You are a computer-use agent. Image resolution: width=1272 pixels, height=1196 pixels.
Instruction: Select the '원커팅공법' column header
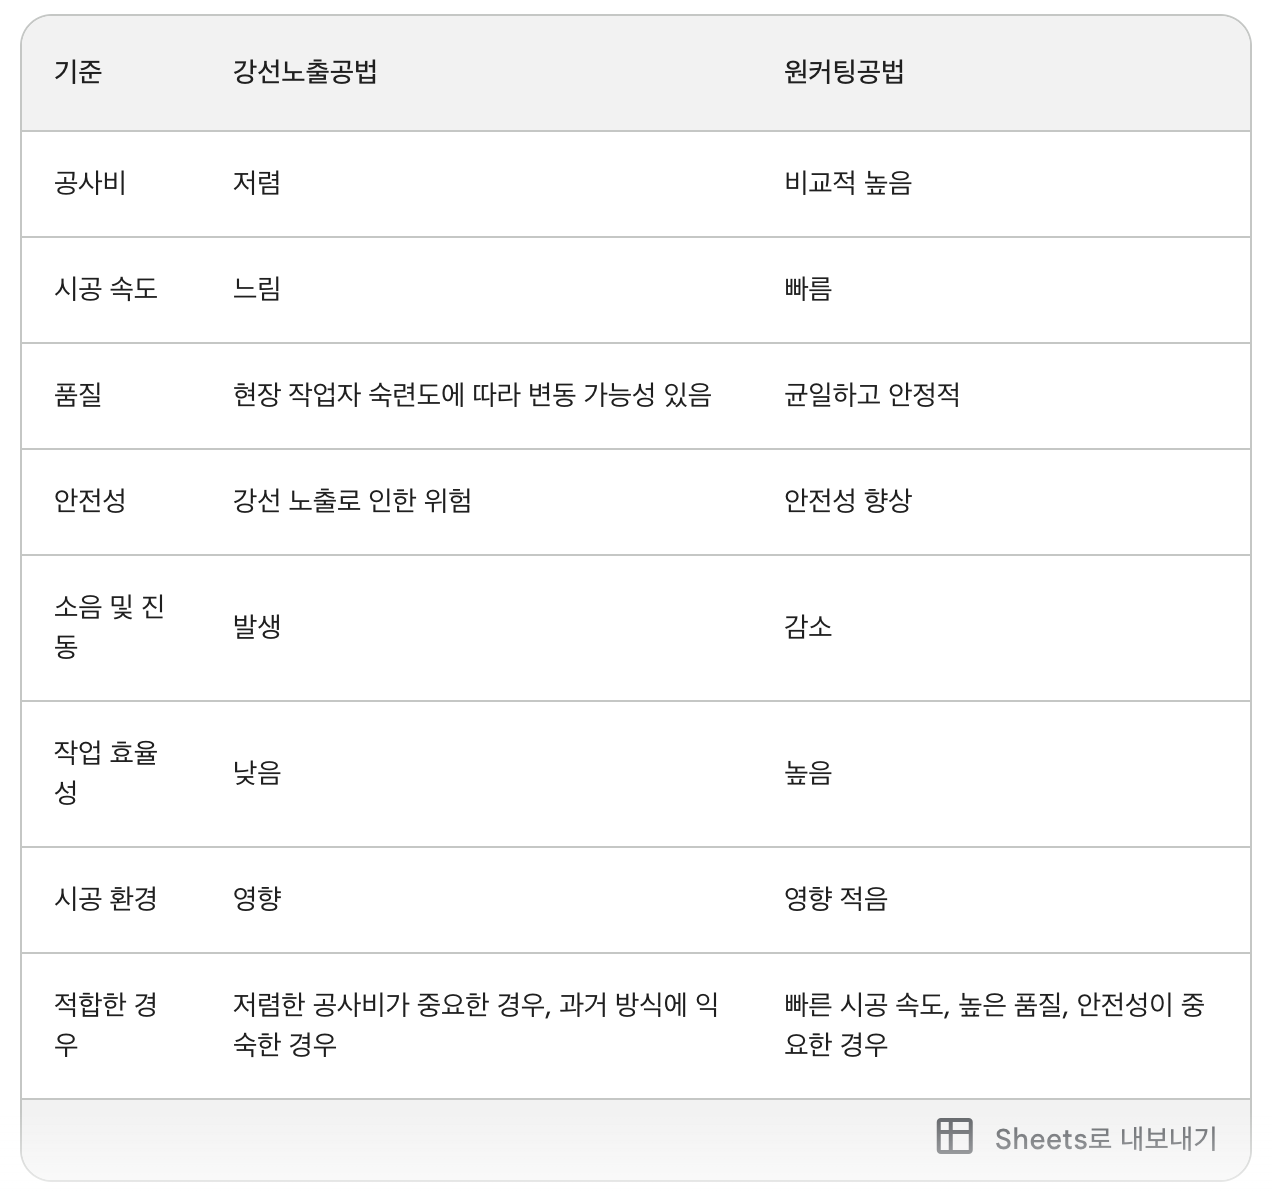pos(844,72)
